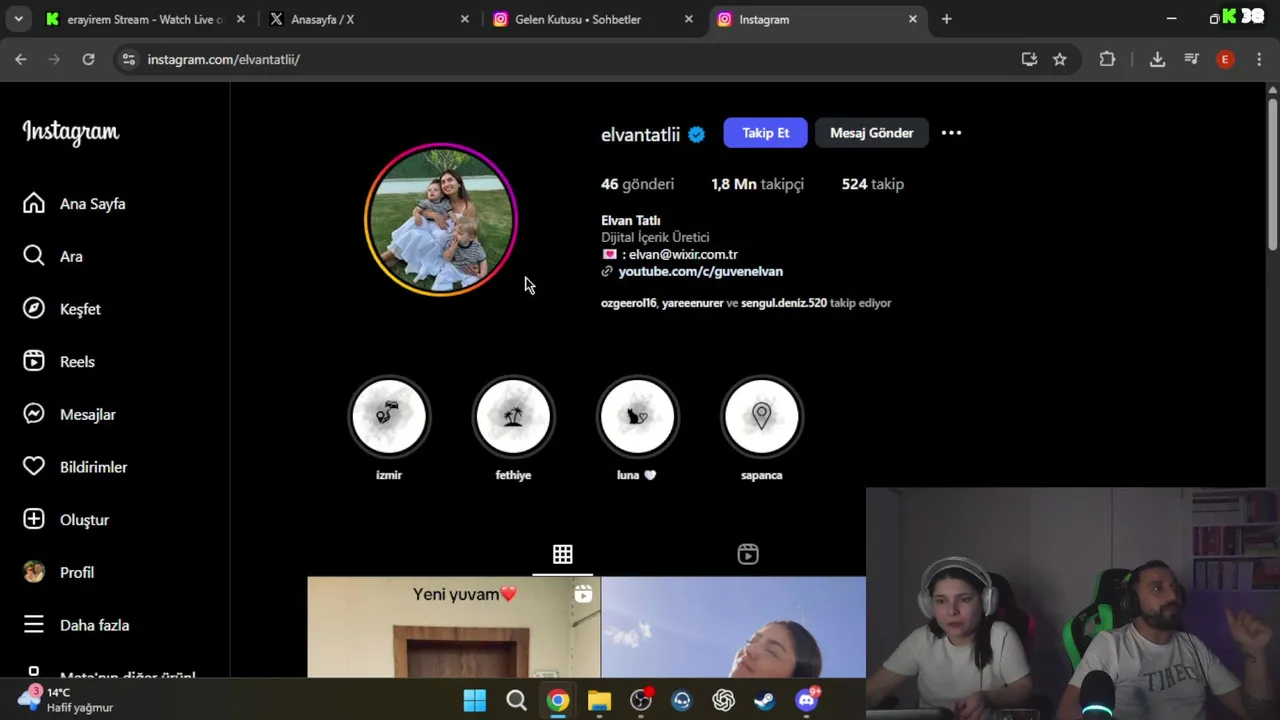Open elvantatlii profile picture story
1280x720 pixels.
click(440, 220)
